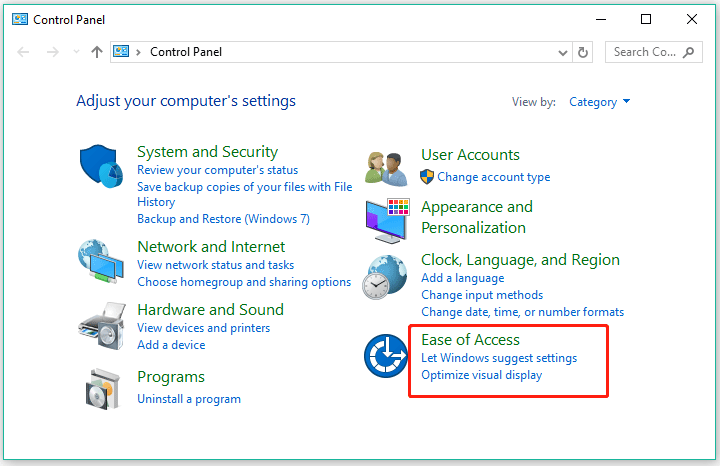
Task: Click the Control Panel icon in address bar
Action: pos(121,51)
